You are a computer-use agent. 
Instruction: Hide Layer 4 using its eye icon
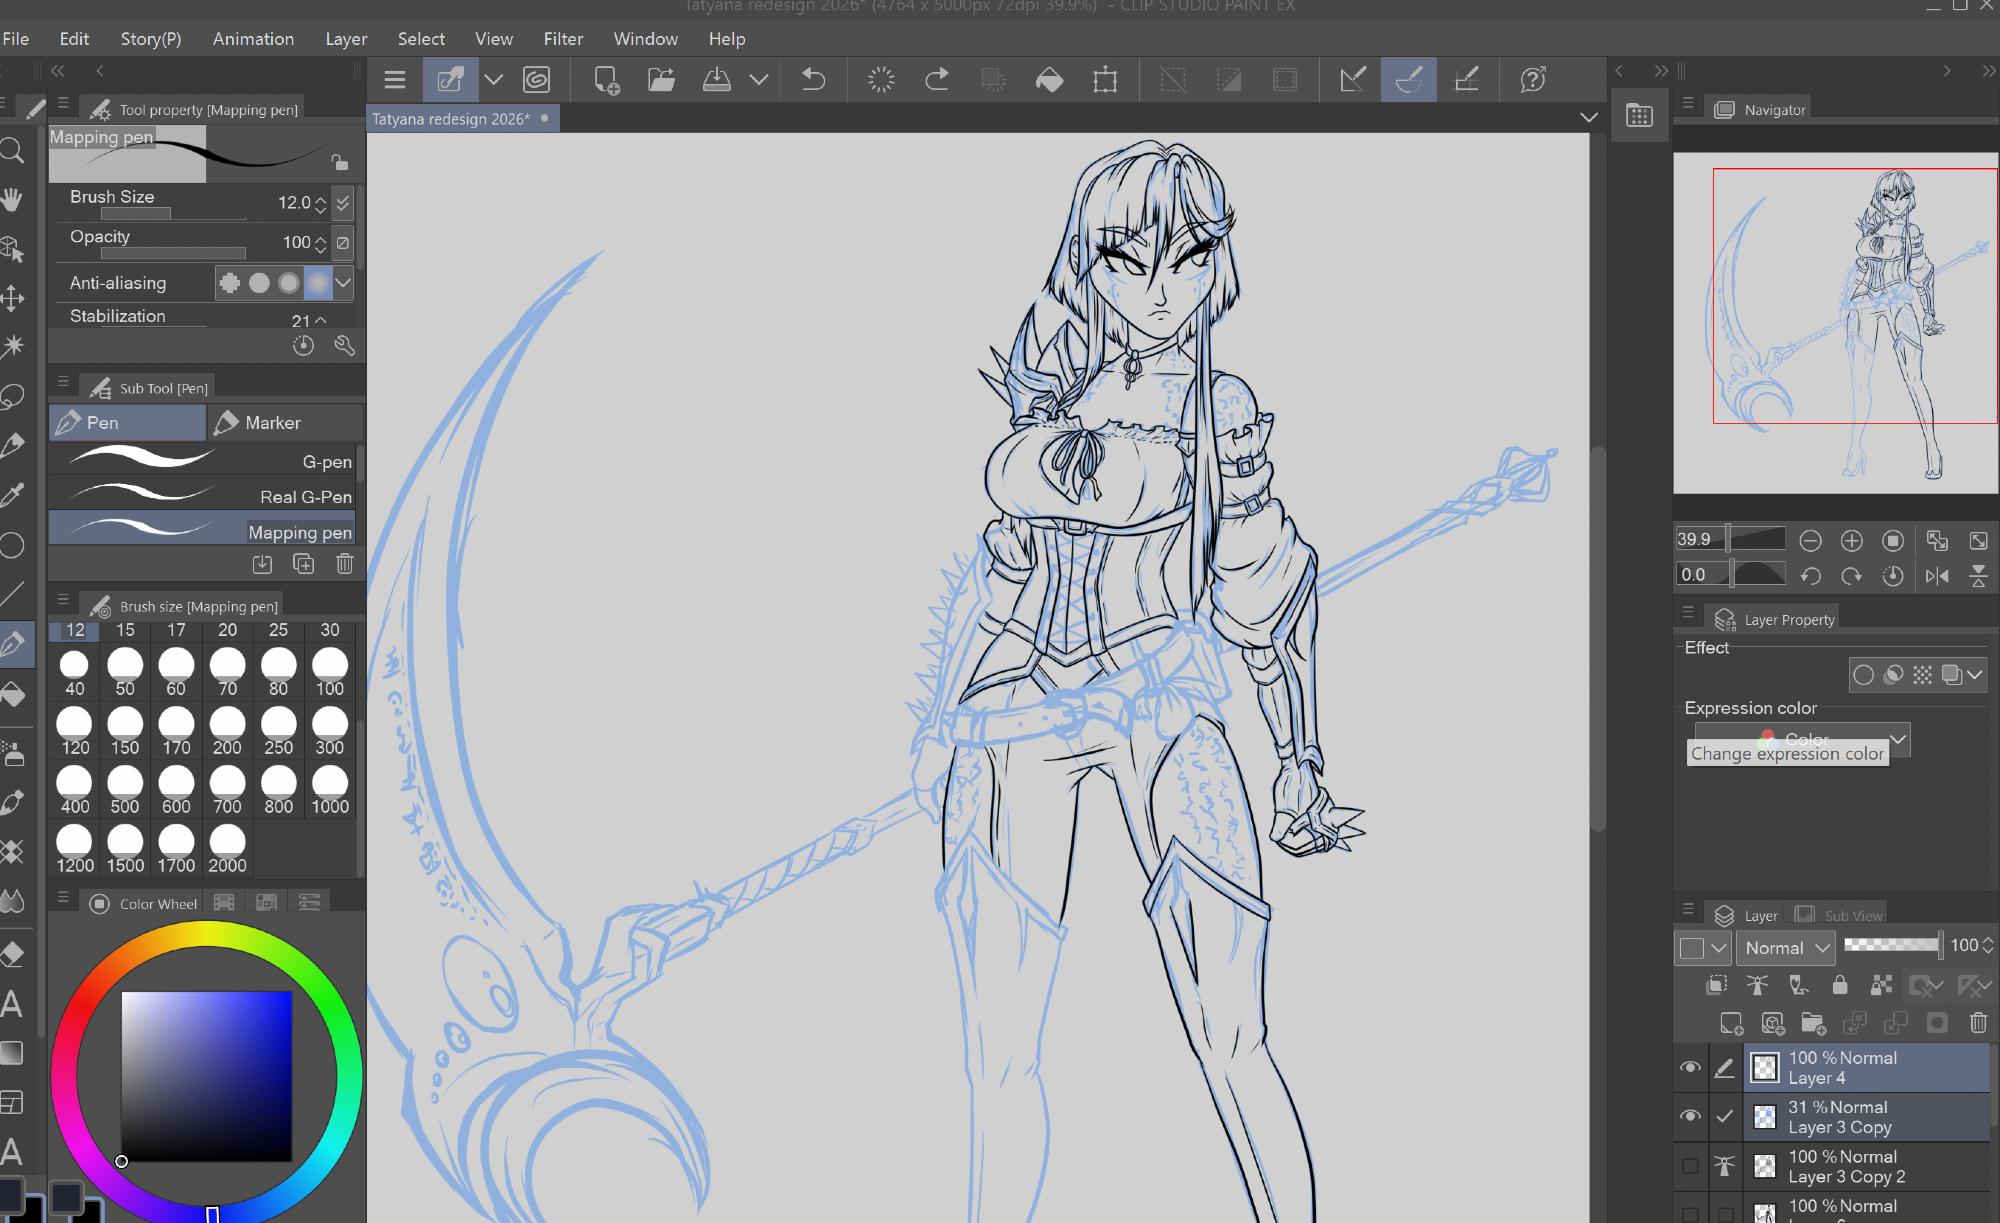point(1690,1067)
